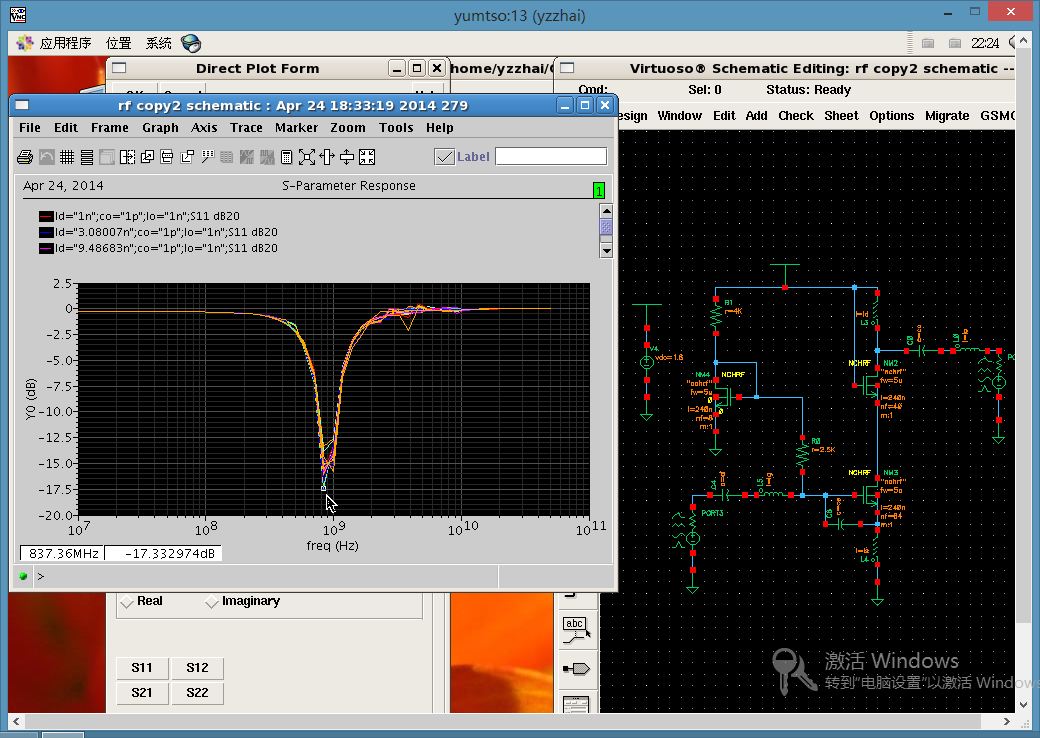
Task: Click the red trace color swatch in legend
Action: point(46,216)
